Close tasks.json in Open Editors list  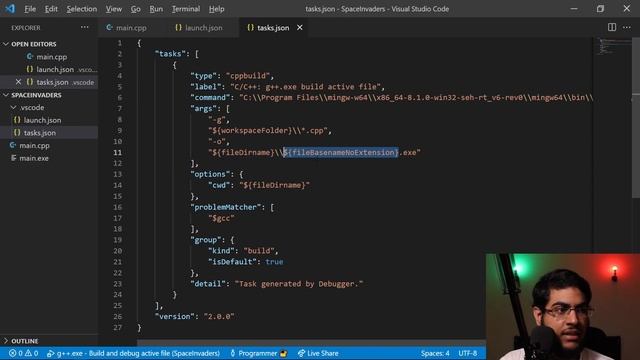click(x=18, y=82)
